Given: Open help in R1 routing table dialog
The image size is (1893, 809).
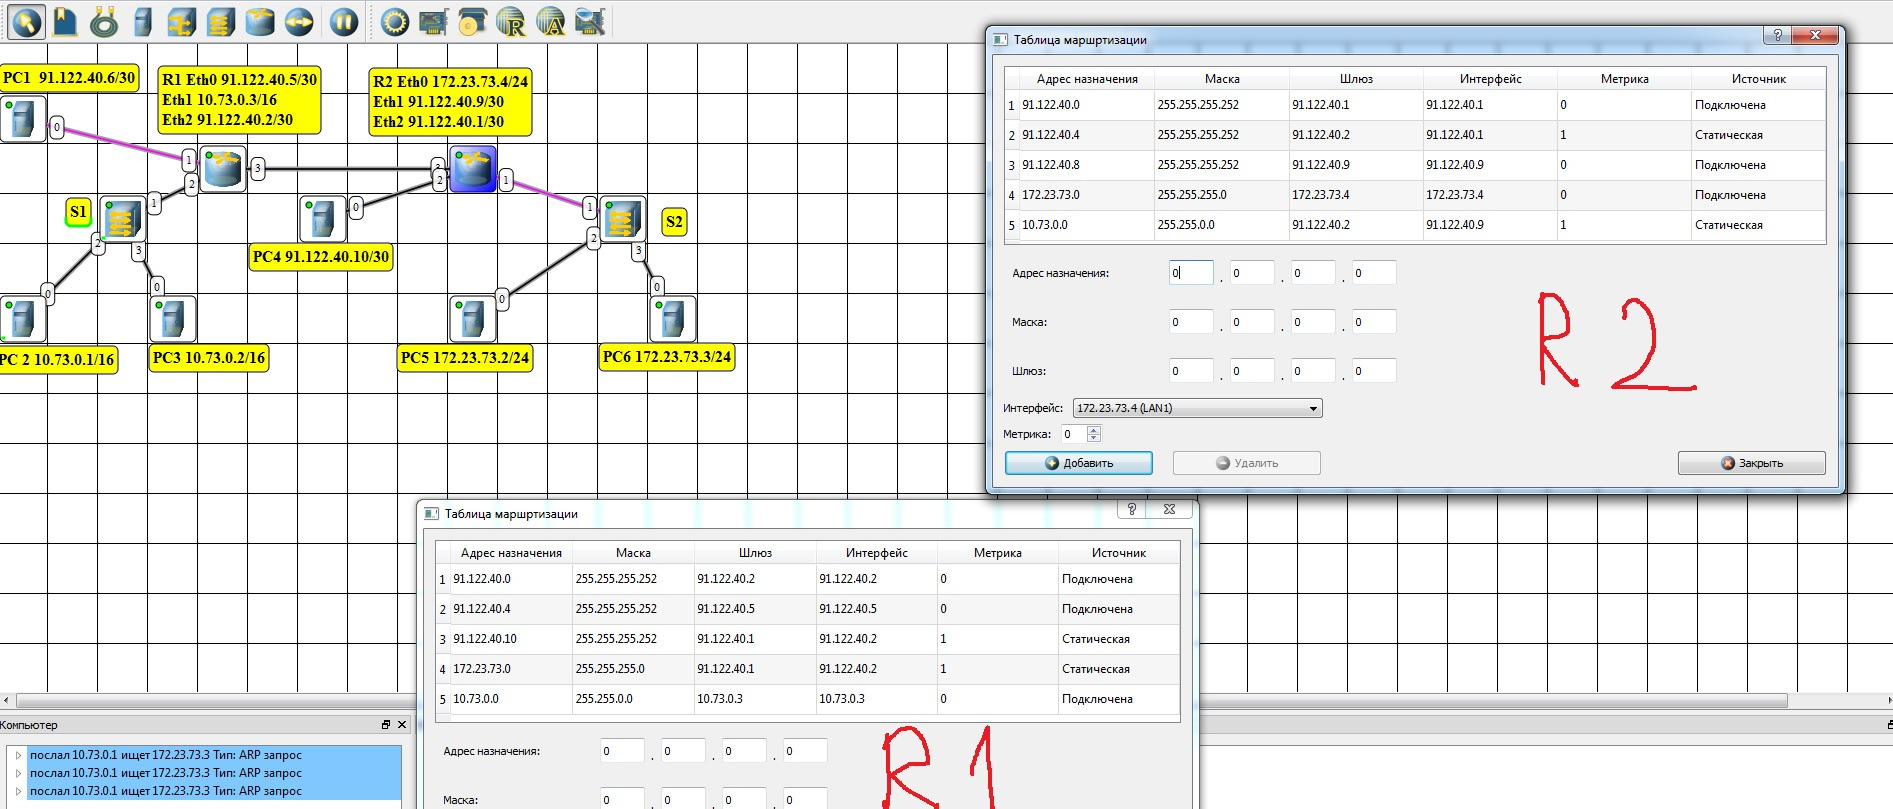Looking at the screenshot, I should (x=1131, y=509).
